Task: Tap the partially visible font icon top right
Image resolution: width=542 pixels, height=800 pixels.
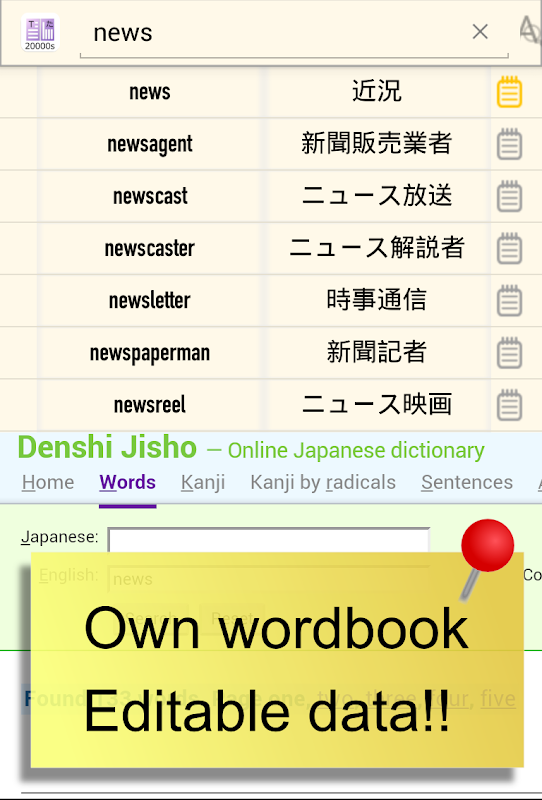Action: [x=531, y=31]
